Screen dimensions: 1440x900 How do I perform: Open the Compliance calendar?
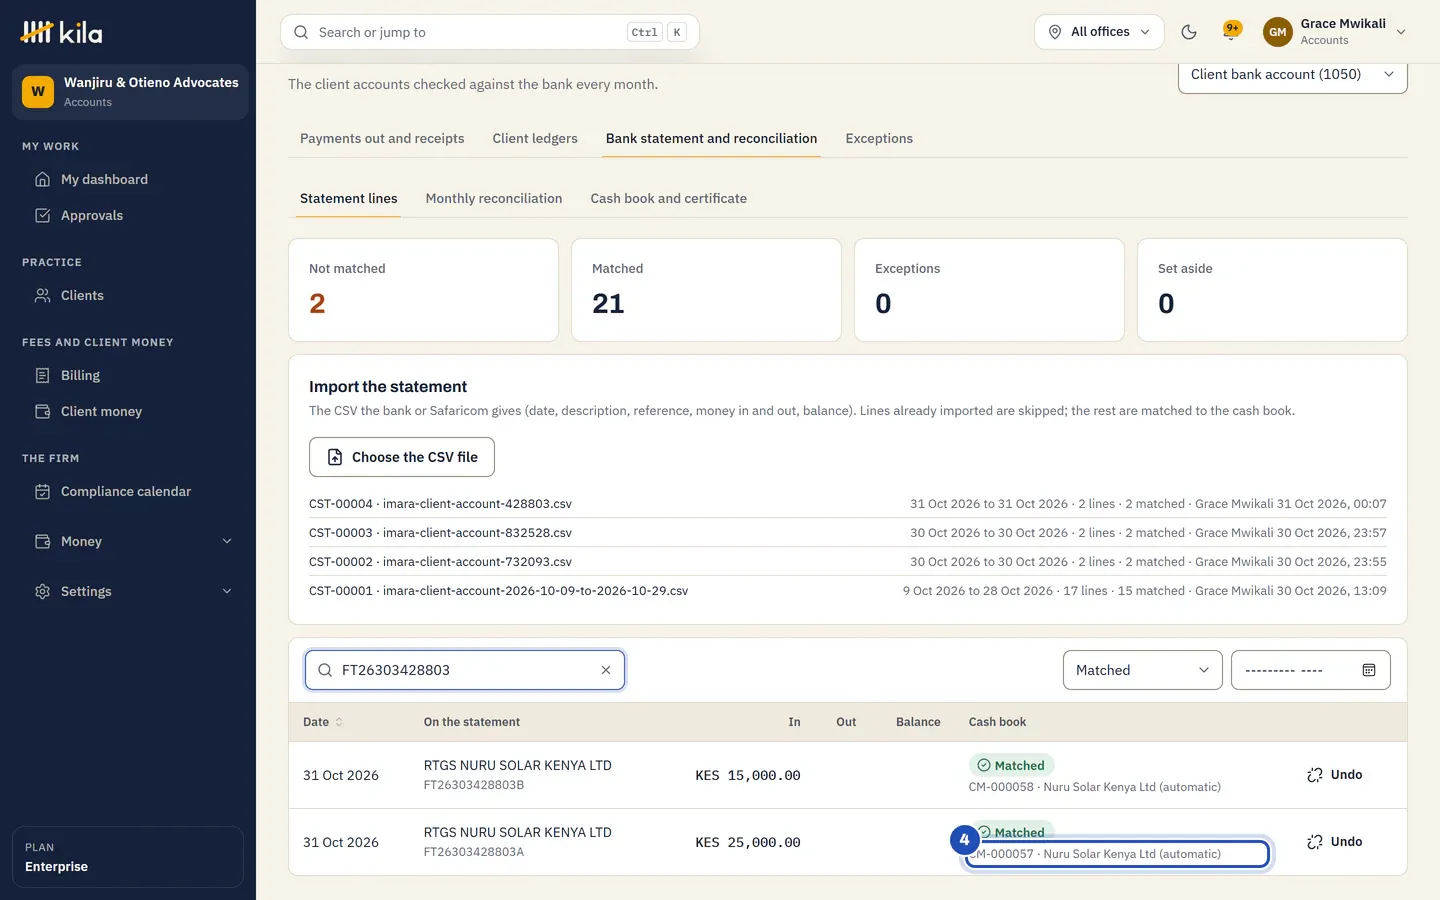(128, 491)
